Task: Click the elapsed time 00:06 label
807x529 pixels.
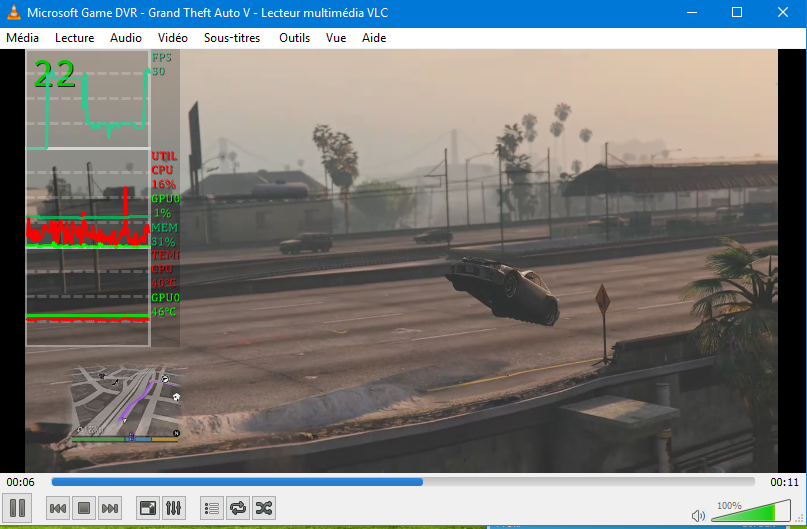Action: pyautogui.click(x=21, y=482)
